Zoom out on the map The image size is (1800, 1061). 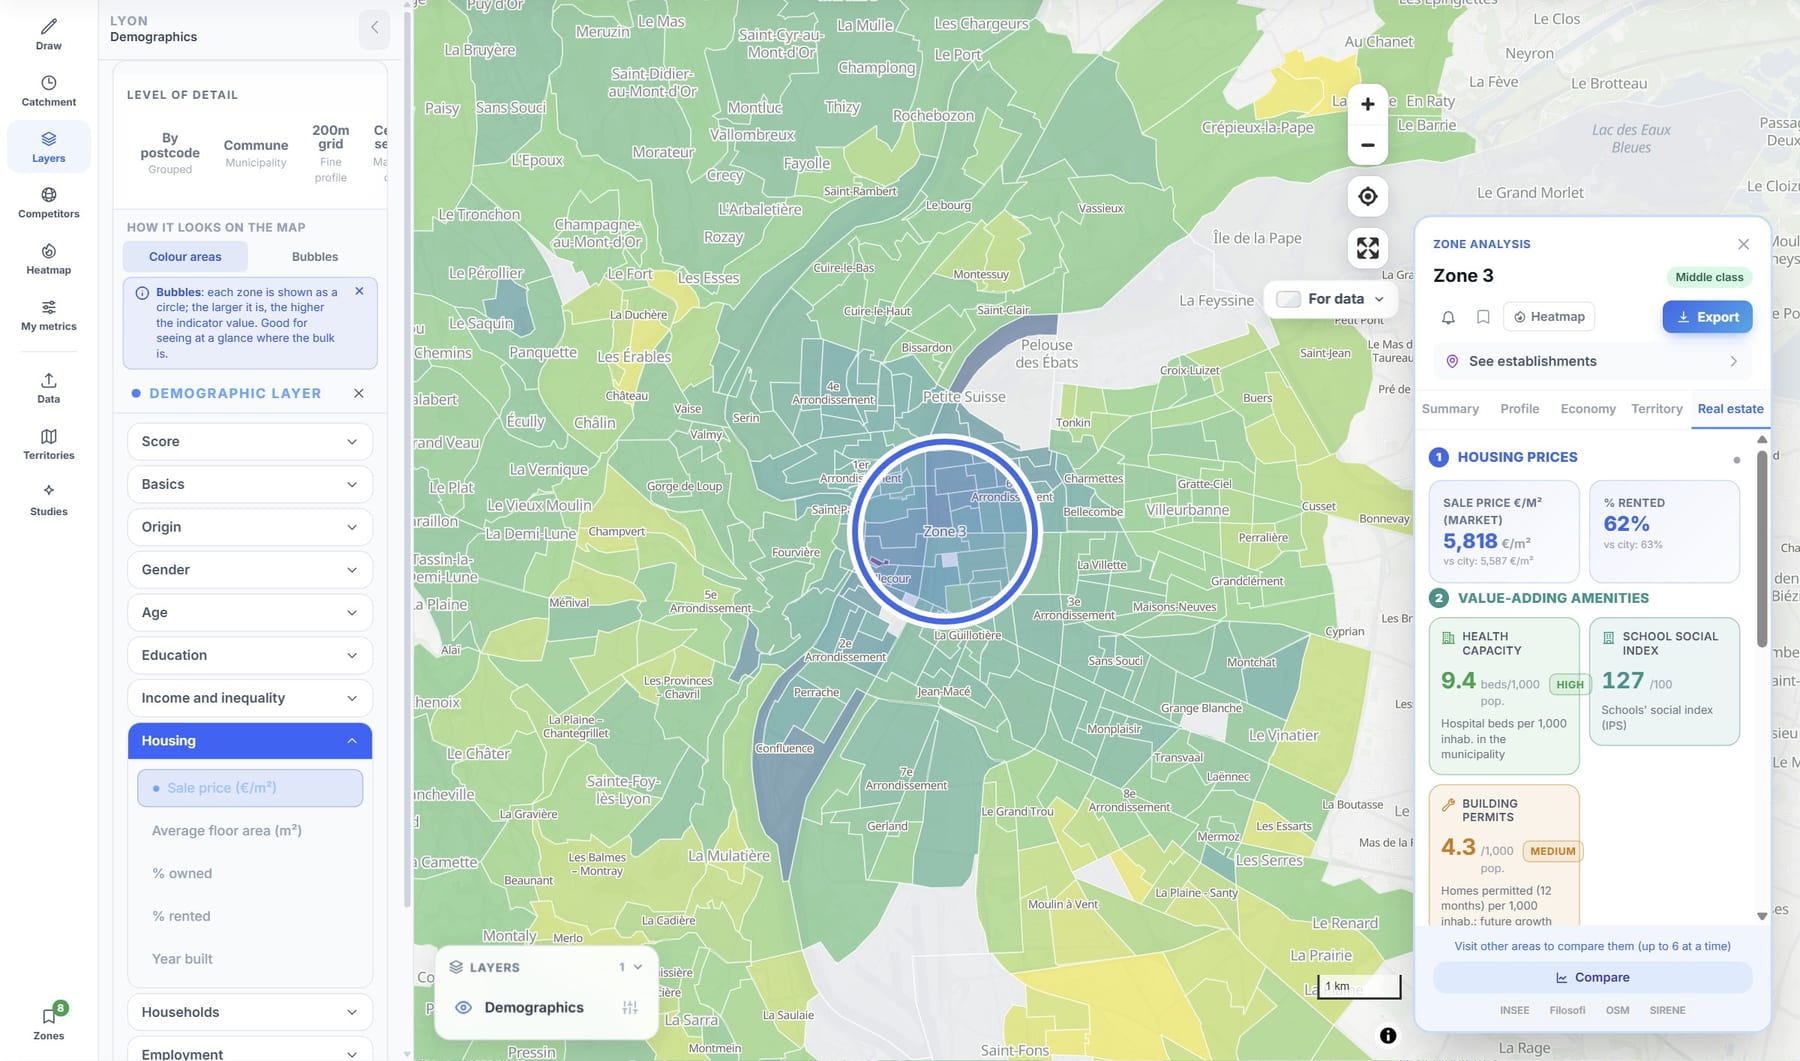[1367, 145]
